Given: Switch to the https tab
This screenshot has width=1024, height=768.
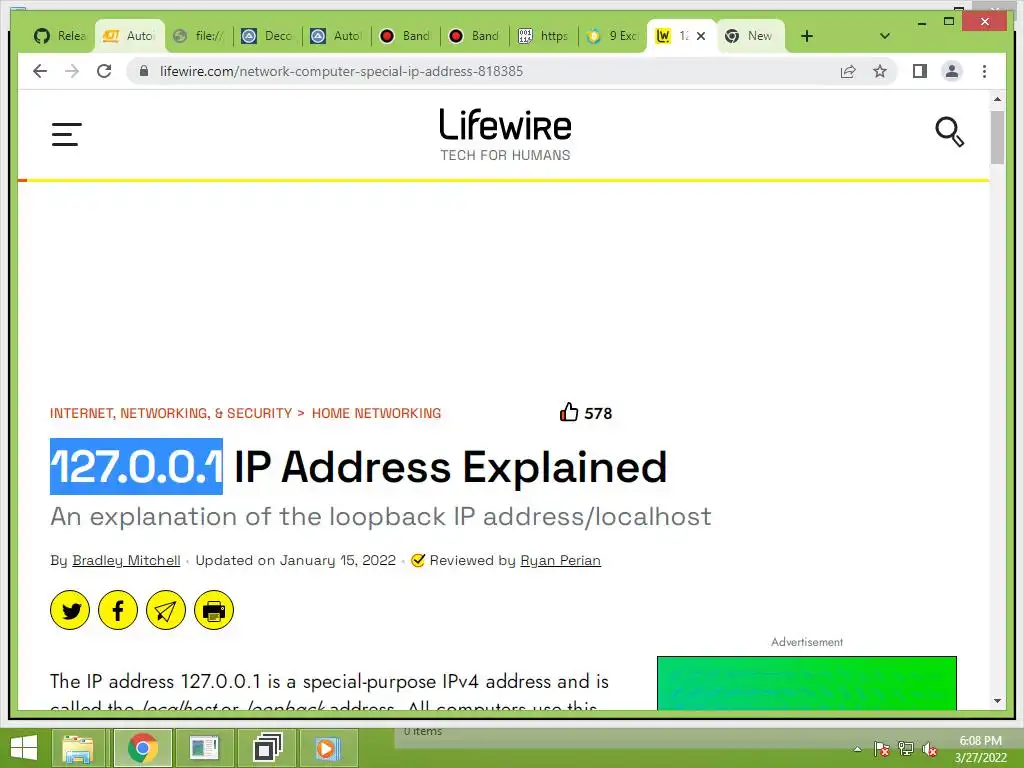Looking at the screenshot, I should click(545, 36).
